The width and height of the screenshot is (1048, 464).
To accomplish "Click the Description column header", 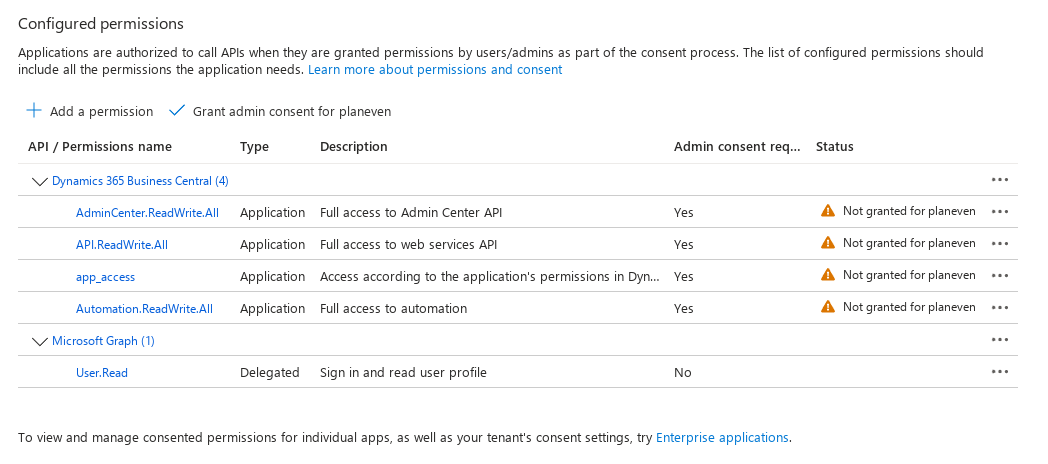I will coord(354,146).
